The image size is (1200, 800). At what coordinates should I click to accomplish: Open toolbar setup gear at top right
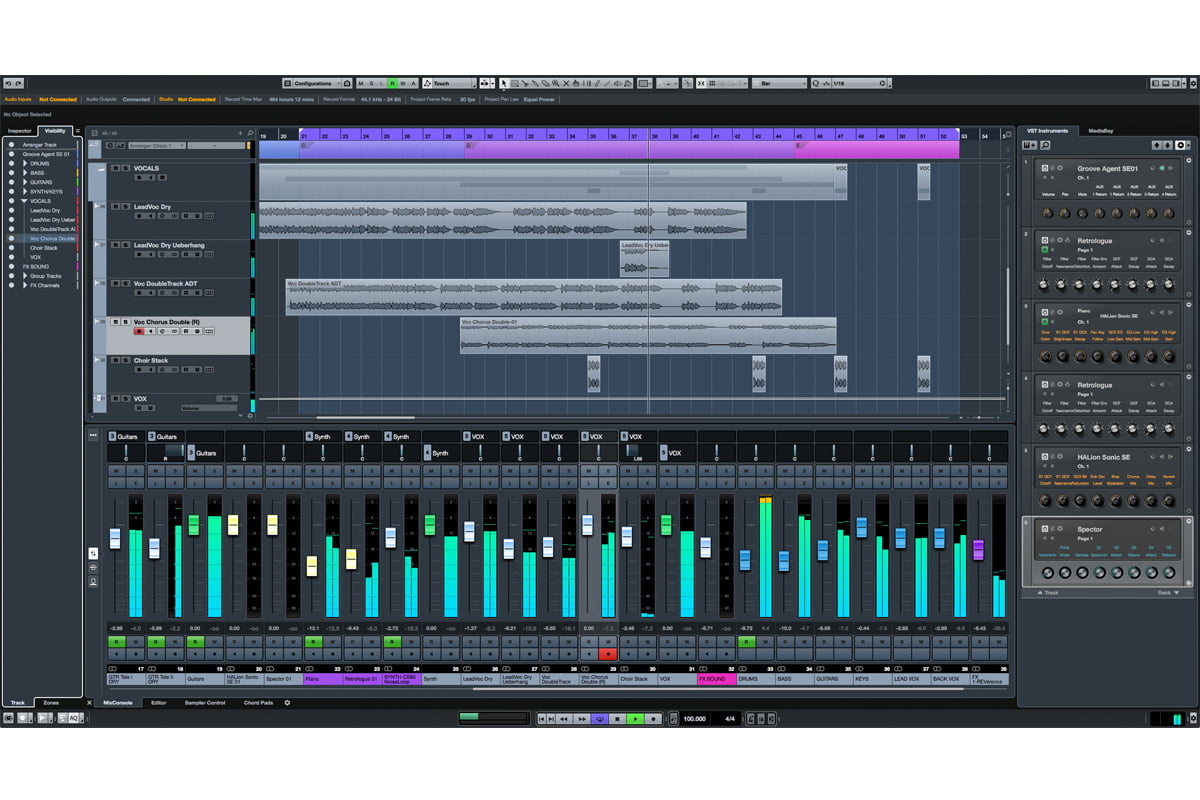coord(1193,83)
